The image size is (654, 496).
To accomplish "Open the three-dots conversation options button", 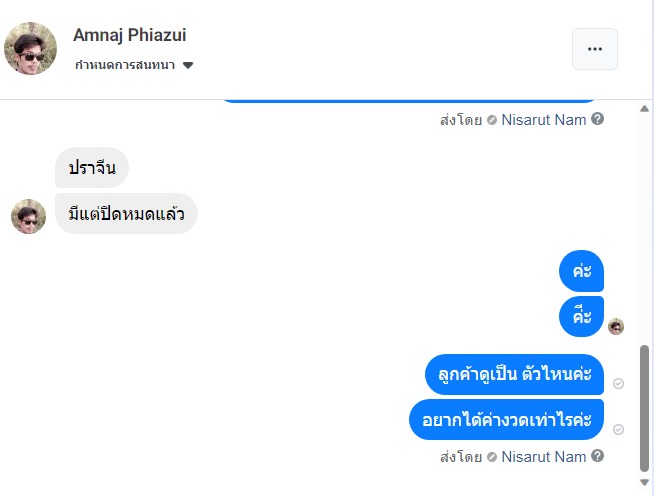I will tap(594, 49).
